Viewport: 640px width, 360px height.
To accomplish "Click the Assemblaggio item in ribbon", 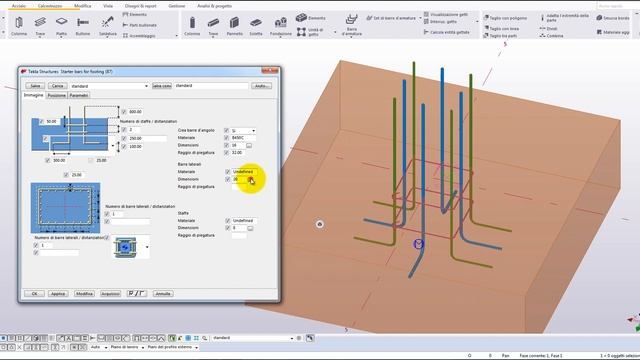I will tap(139, 36).
